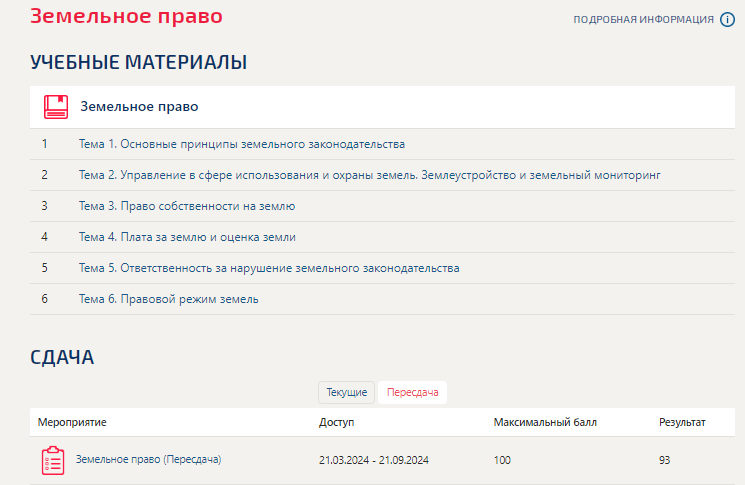Open Тема 1 on land legislation principles
Image resolution: width=745 pixels, height=485 pixels.
(241, 144)
